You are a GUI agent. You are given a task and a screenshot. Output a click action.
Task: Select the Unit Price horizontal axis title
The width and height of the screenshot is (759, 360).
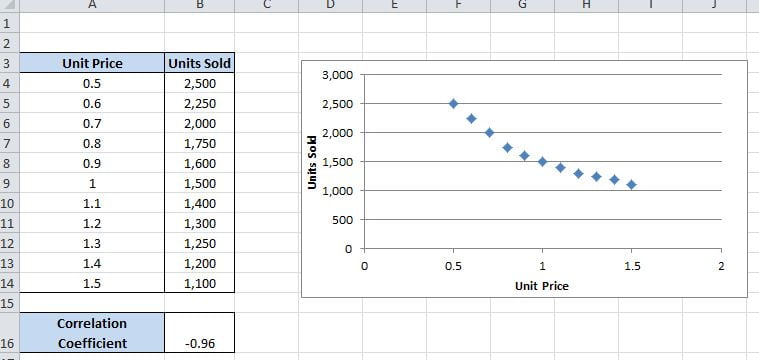(x=542, y=286)
